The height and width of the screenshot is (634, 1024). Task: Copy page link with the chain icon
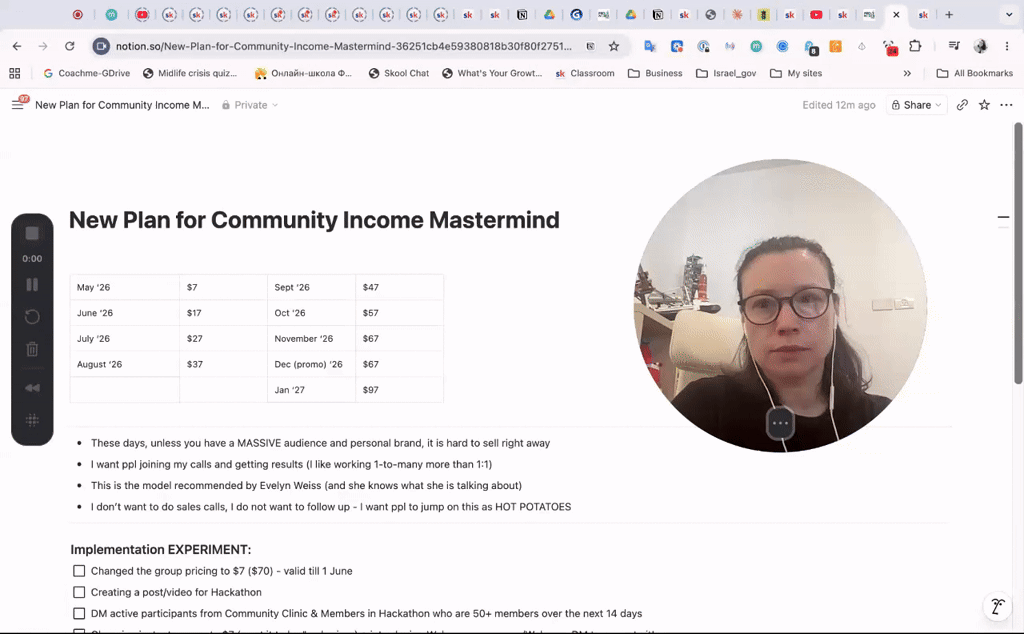962,104
